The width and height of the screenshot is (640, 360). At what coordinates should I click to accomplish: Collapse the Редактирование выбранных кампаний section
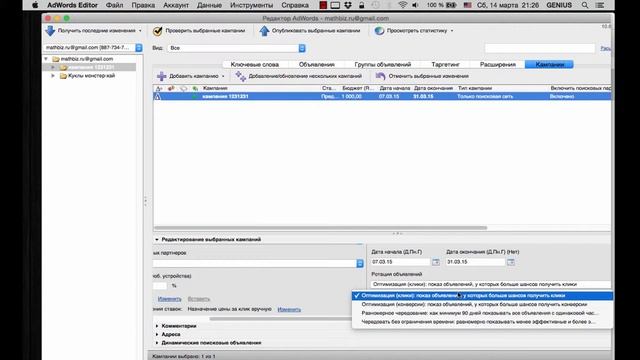point(157,240)
